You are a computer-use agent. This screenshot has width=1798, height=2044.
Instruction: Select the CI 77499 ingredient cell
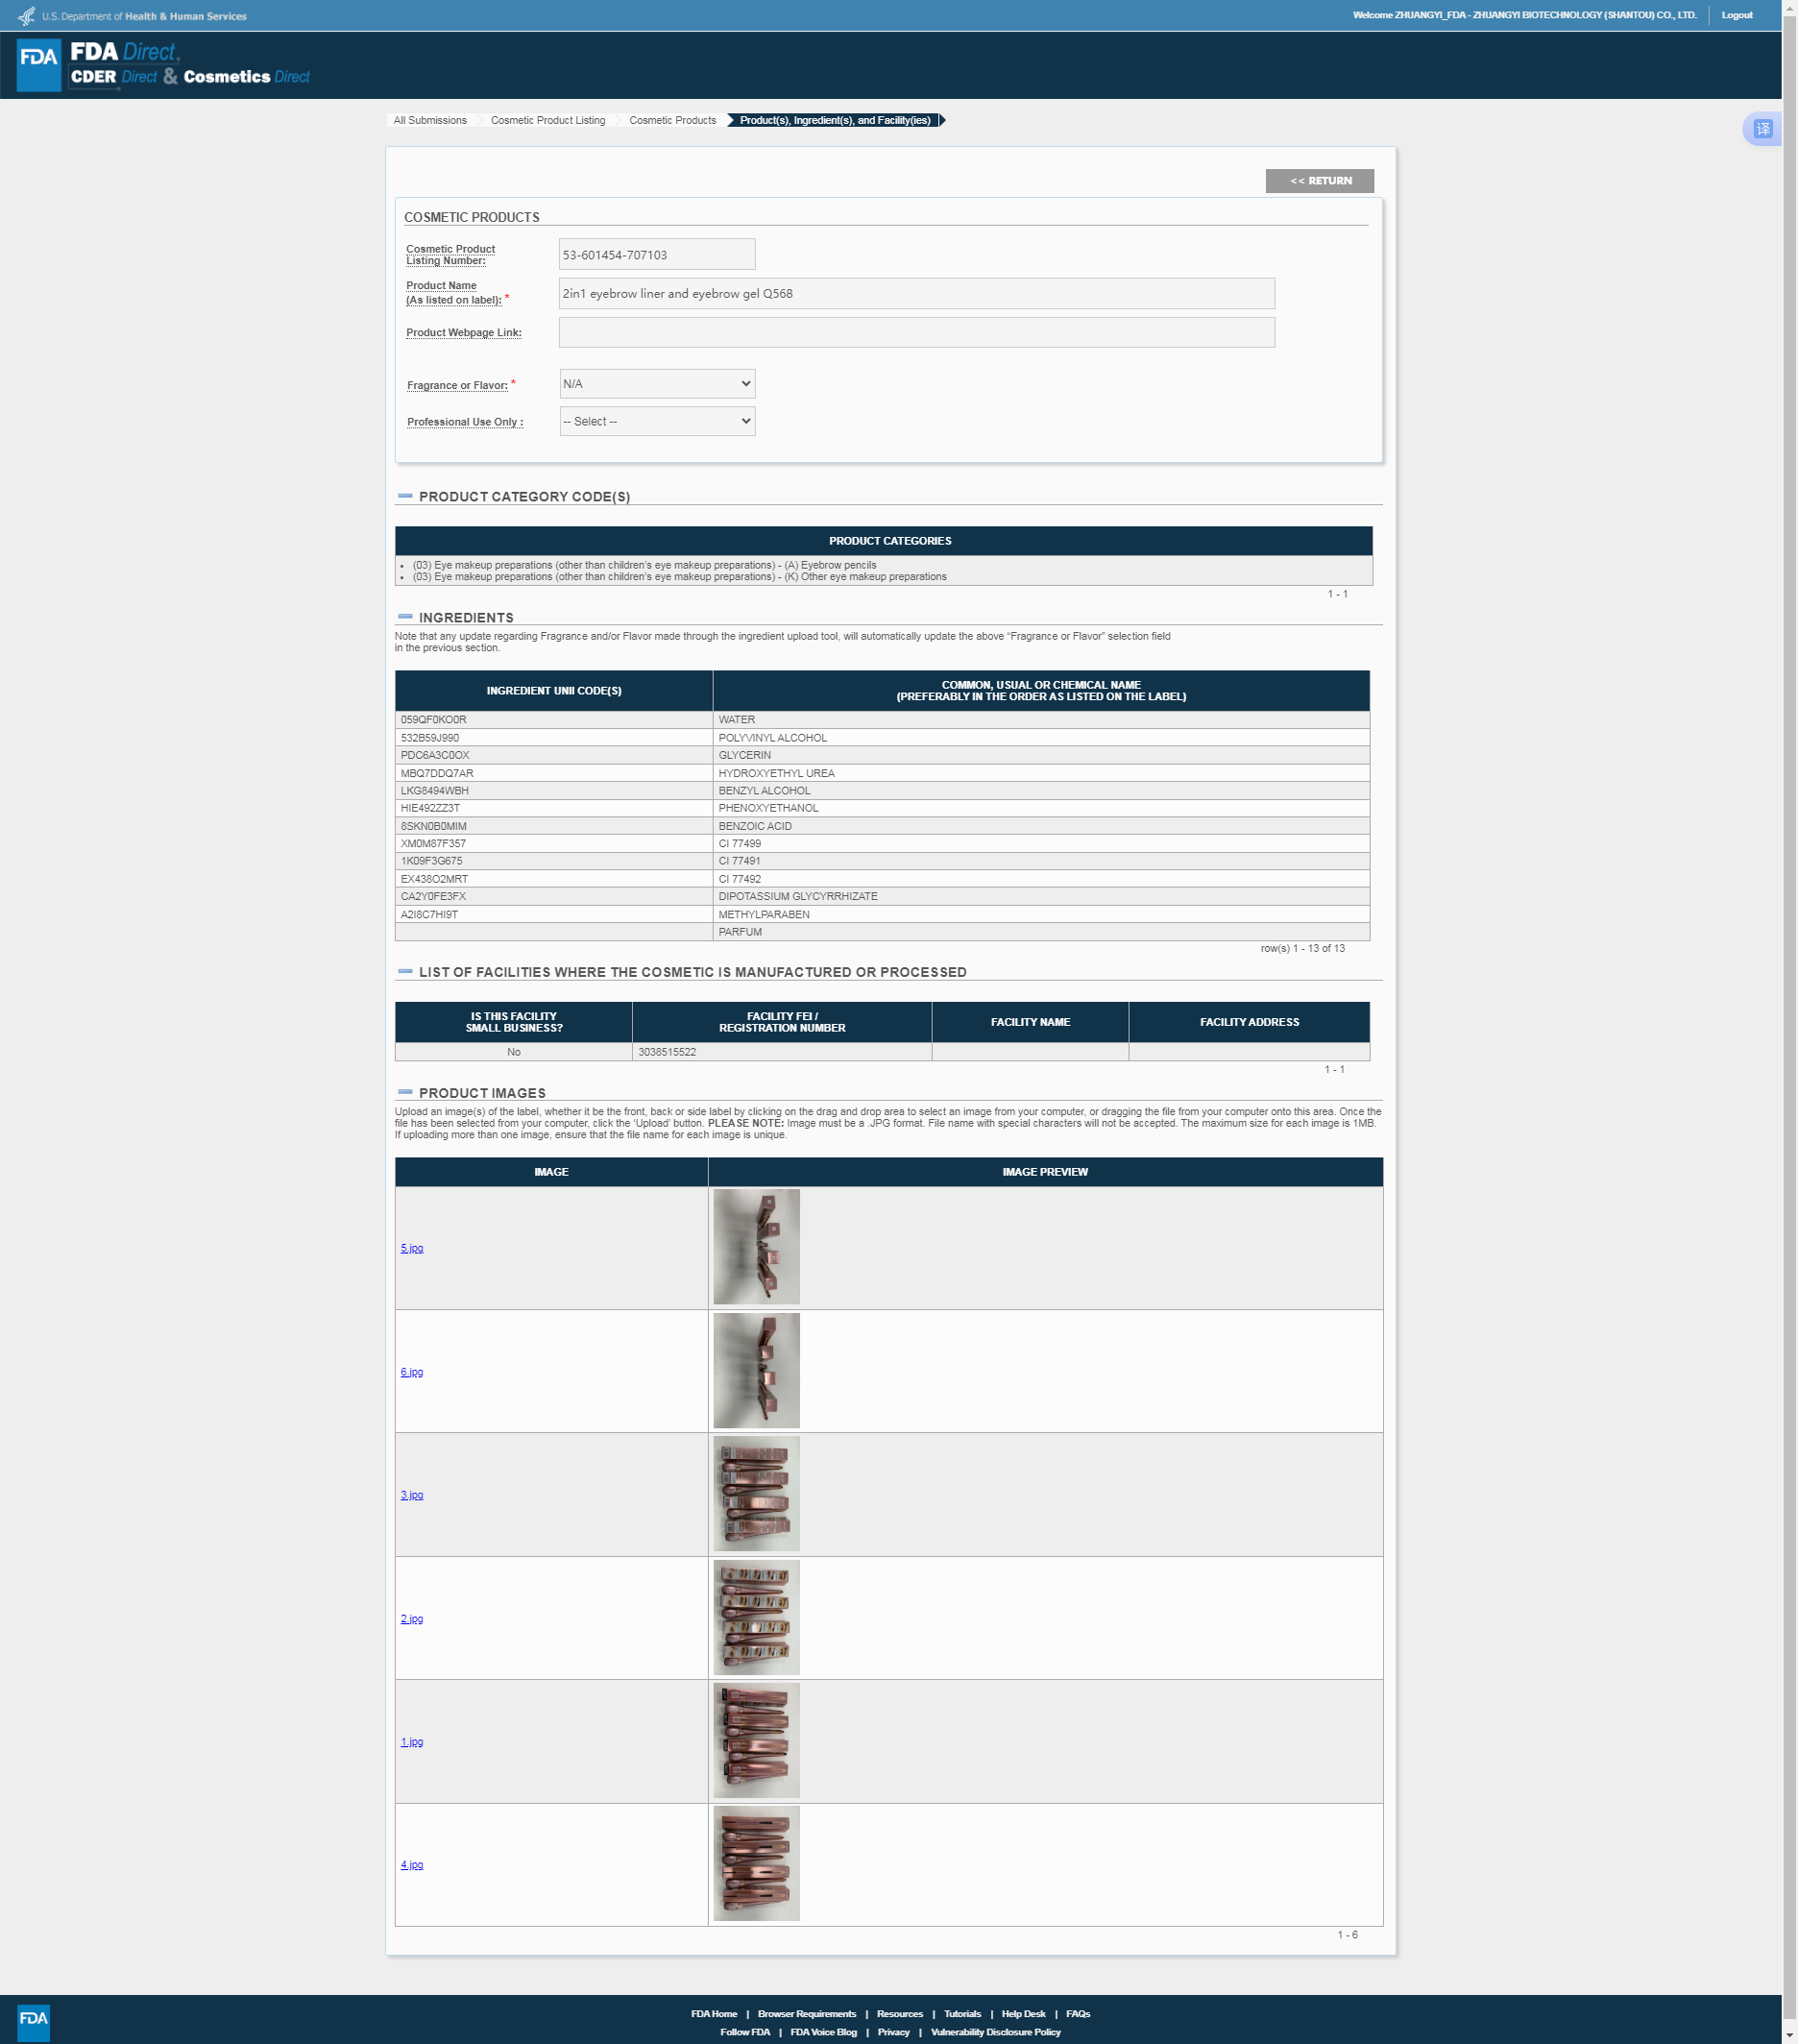1041,844
